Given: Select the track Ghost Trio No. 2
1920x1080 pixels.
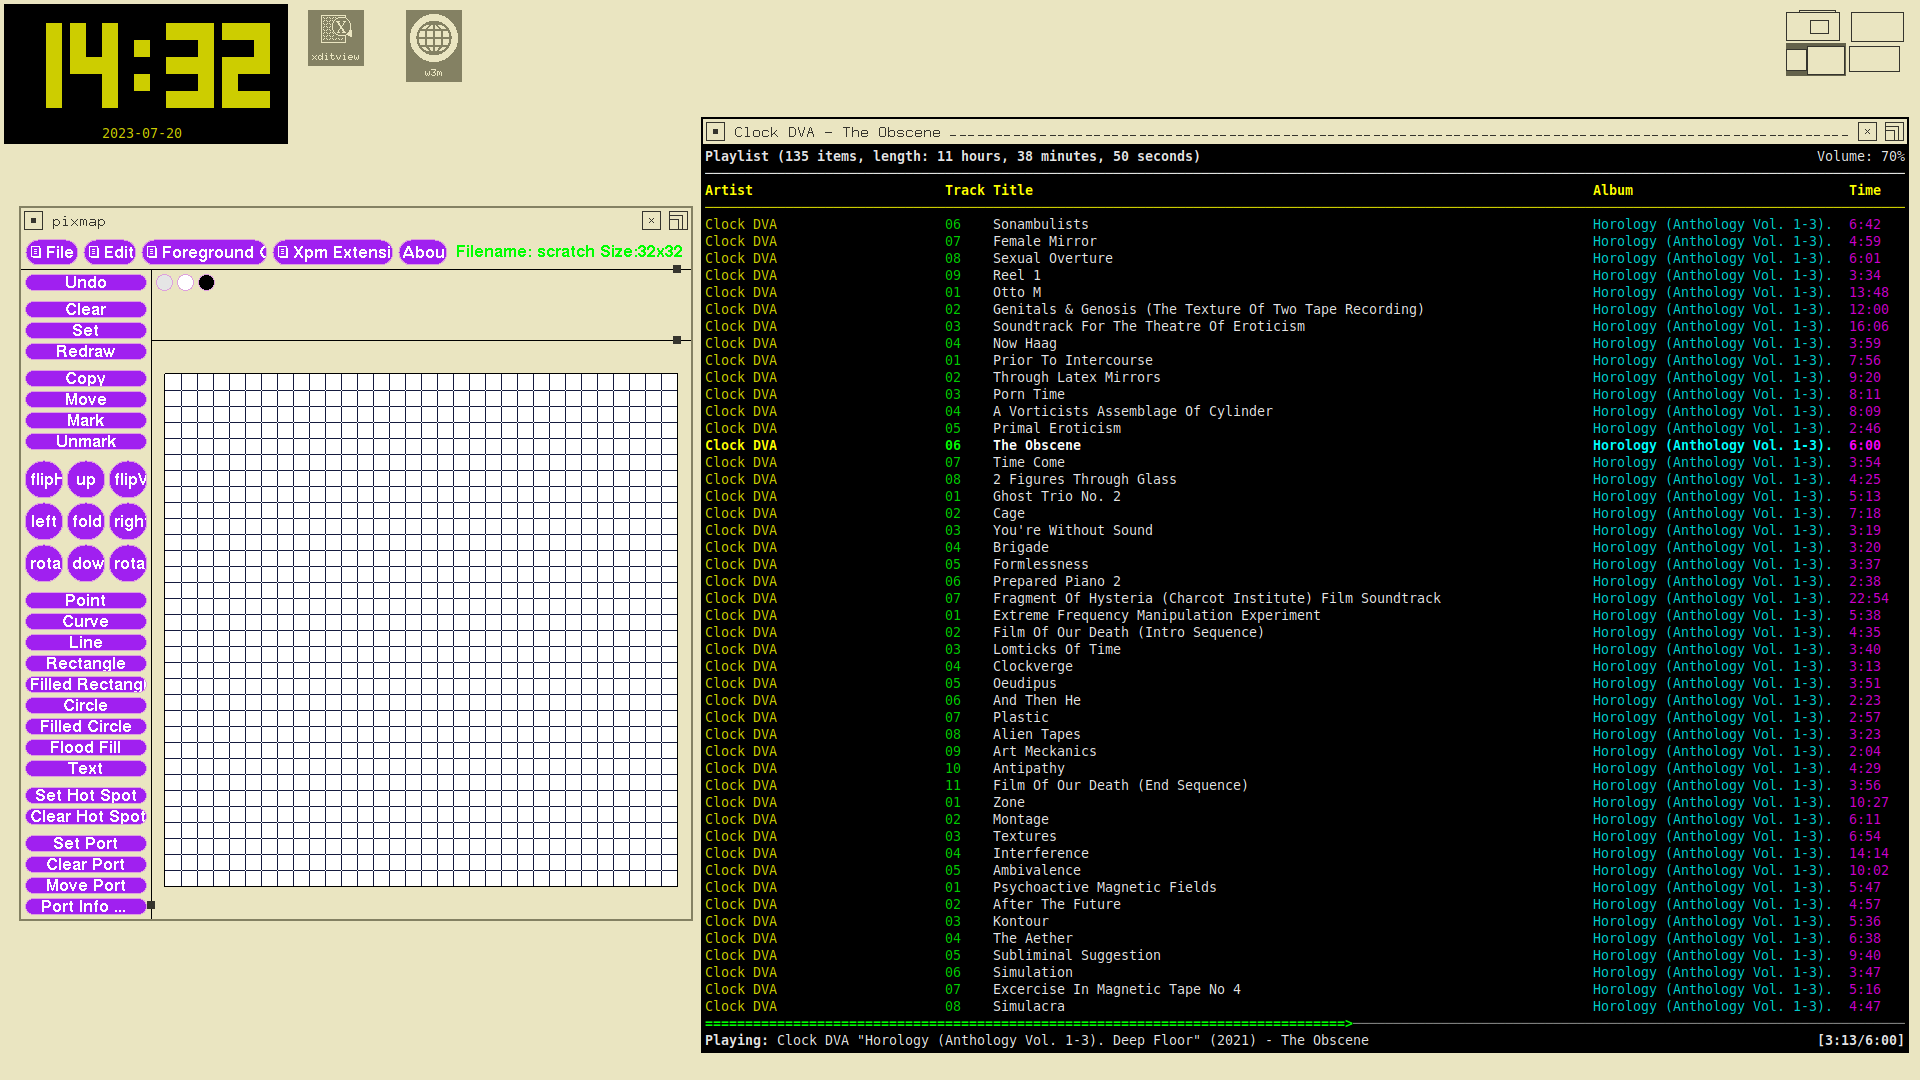Looking at the screenshot, I should pos(1305,497).
